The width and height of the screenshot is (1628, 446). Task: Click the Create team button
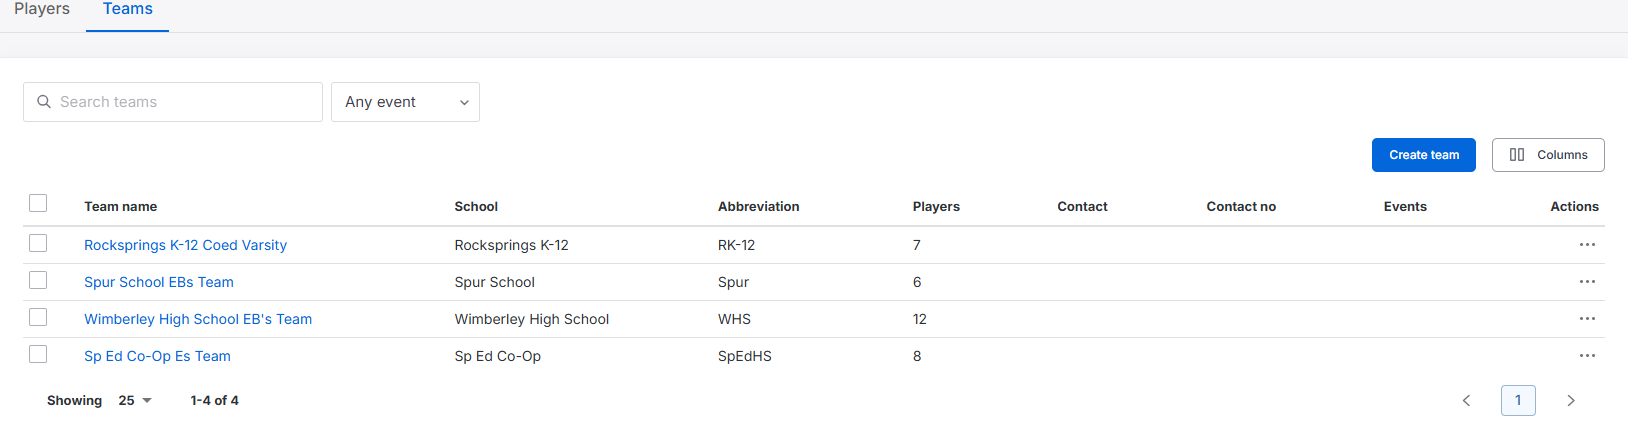pos(1424,155)
